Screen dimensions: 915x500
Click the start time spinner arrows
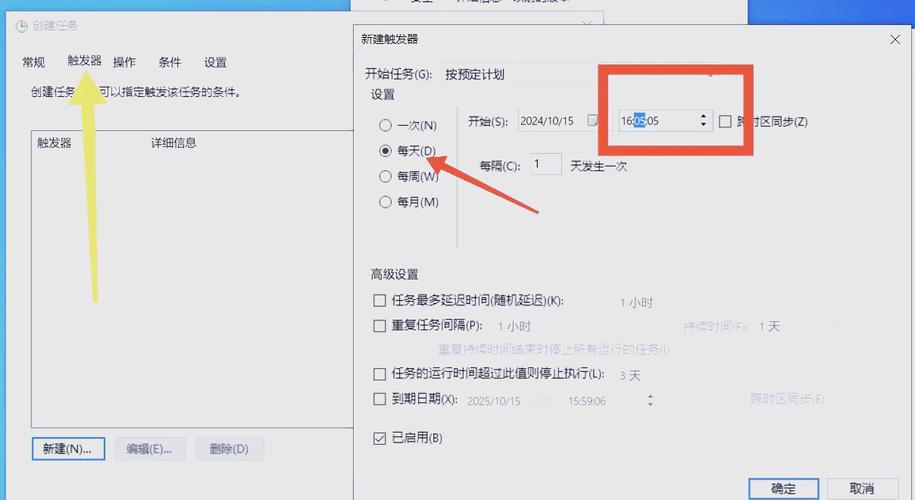[703, 121]
